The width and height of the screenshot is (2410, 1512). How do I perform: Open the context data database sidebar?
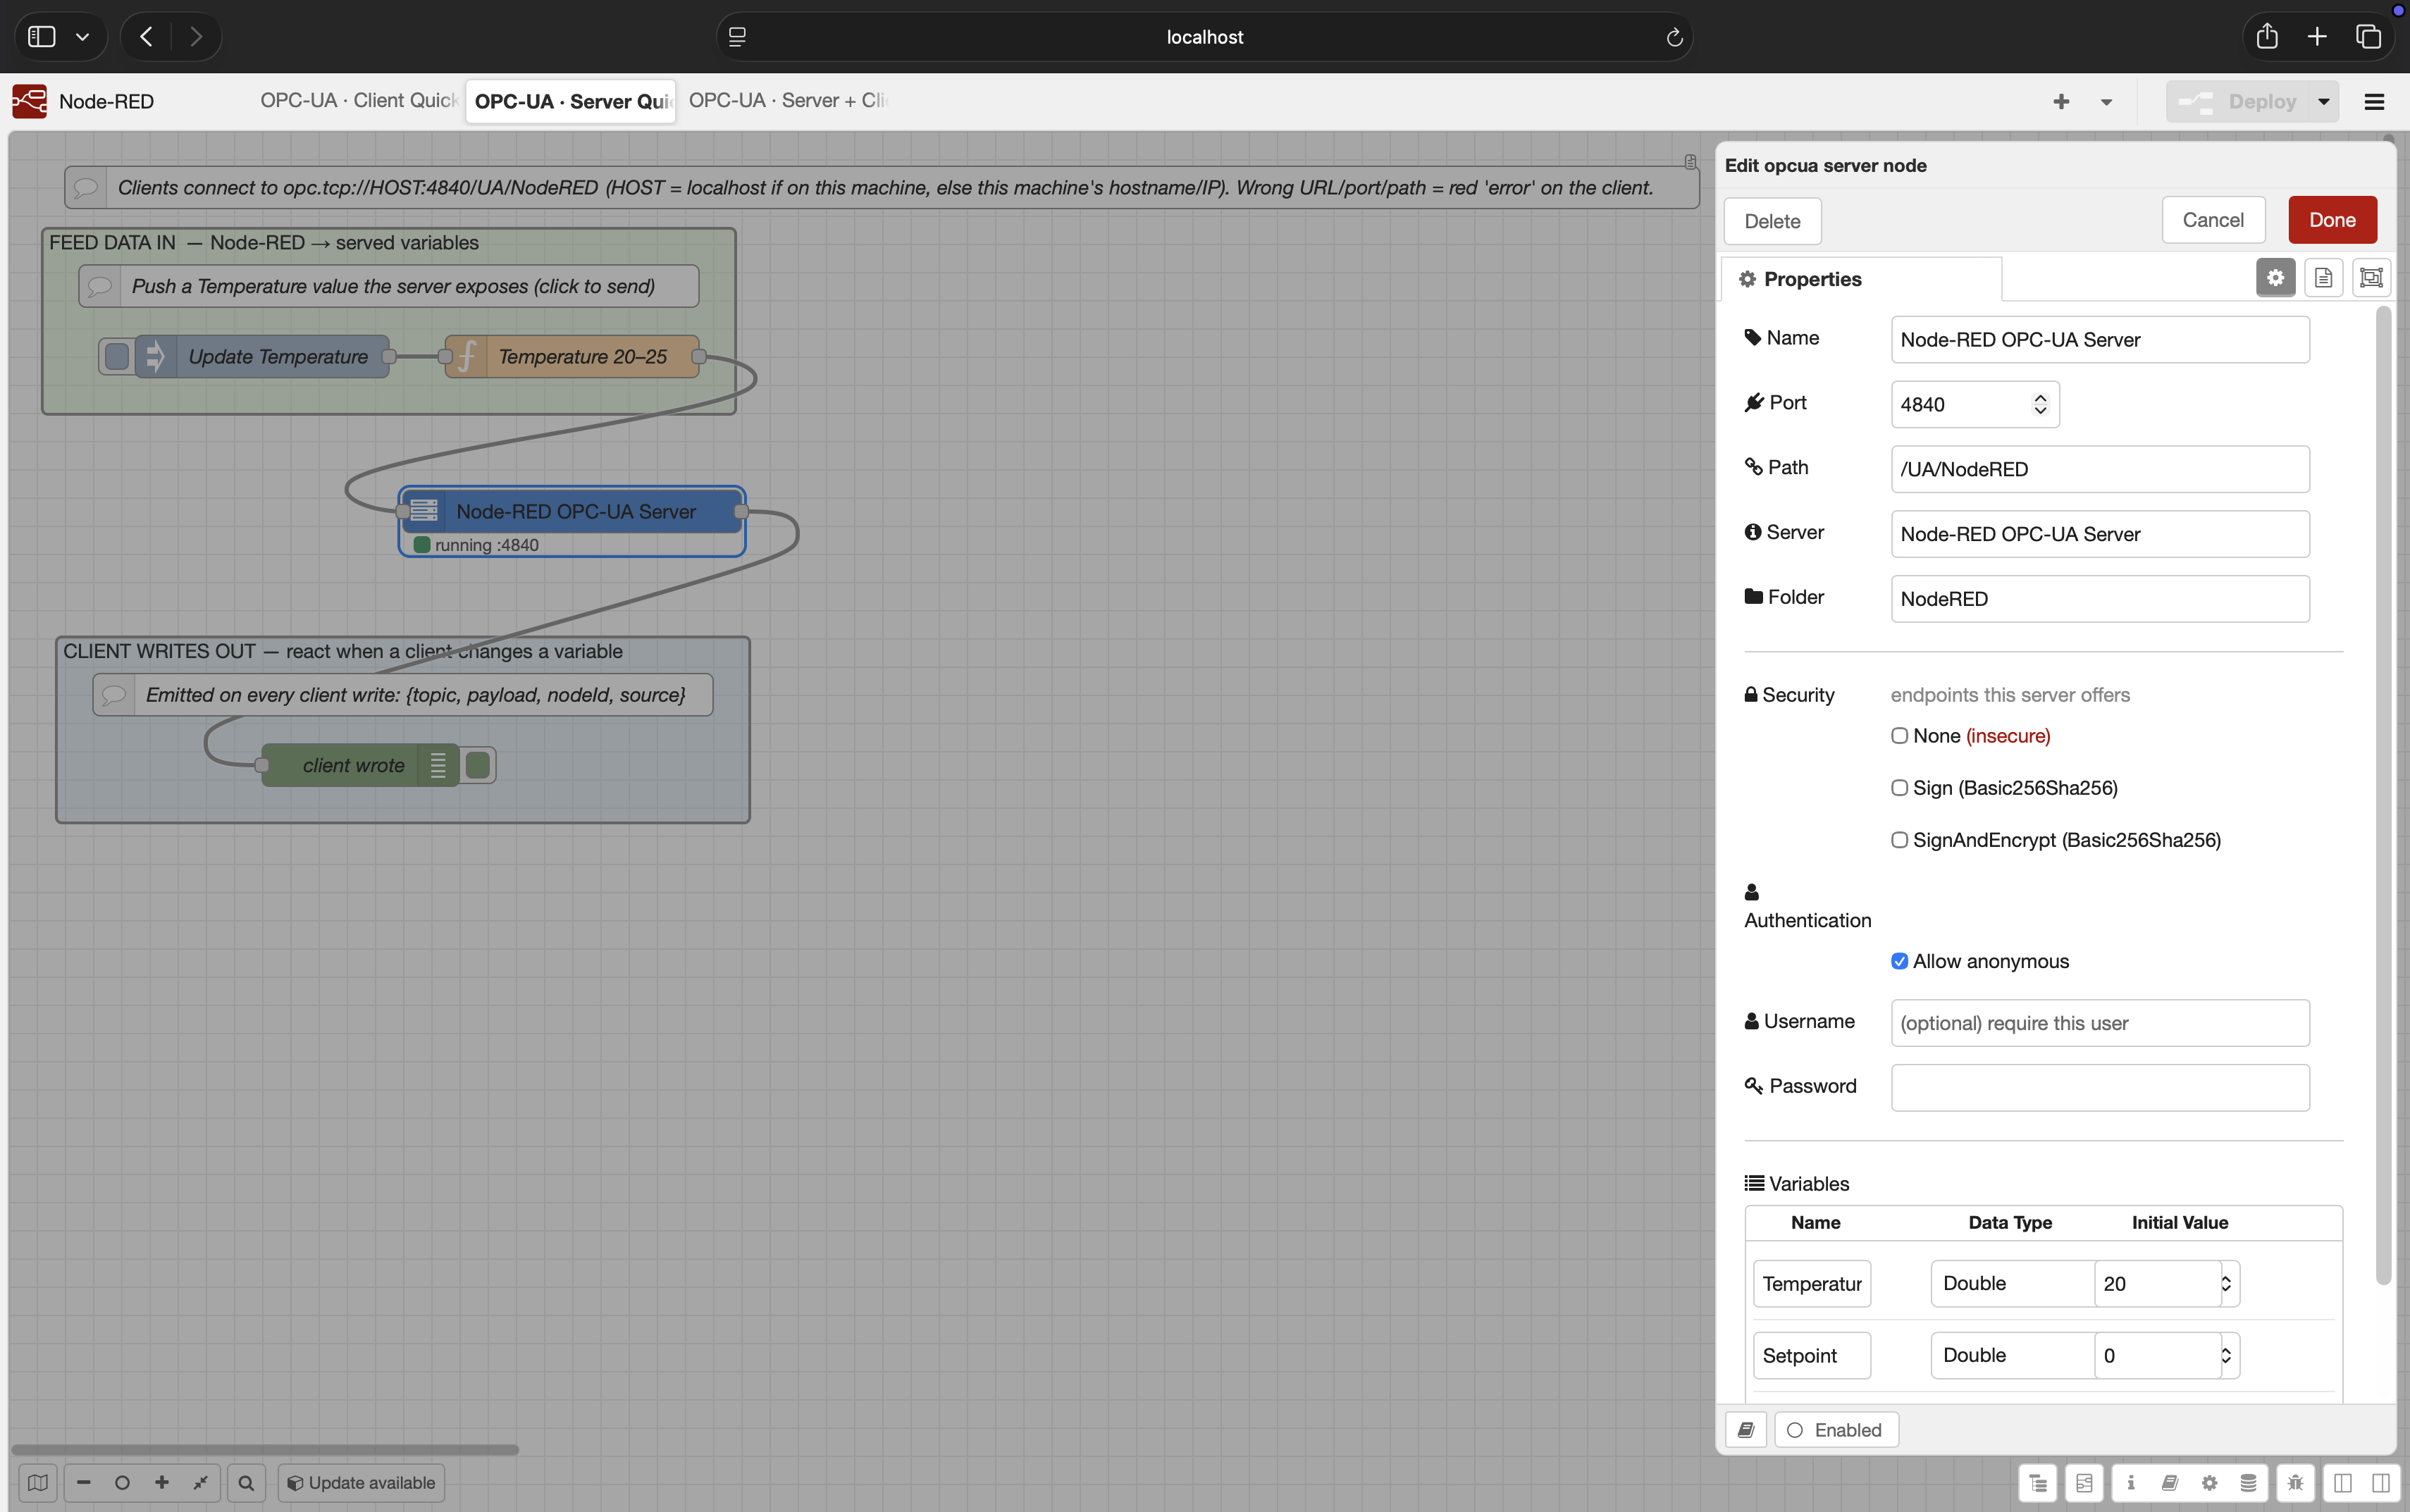click(2248, 1483)
